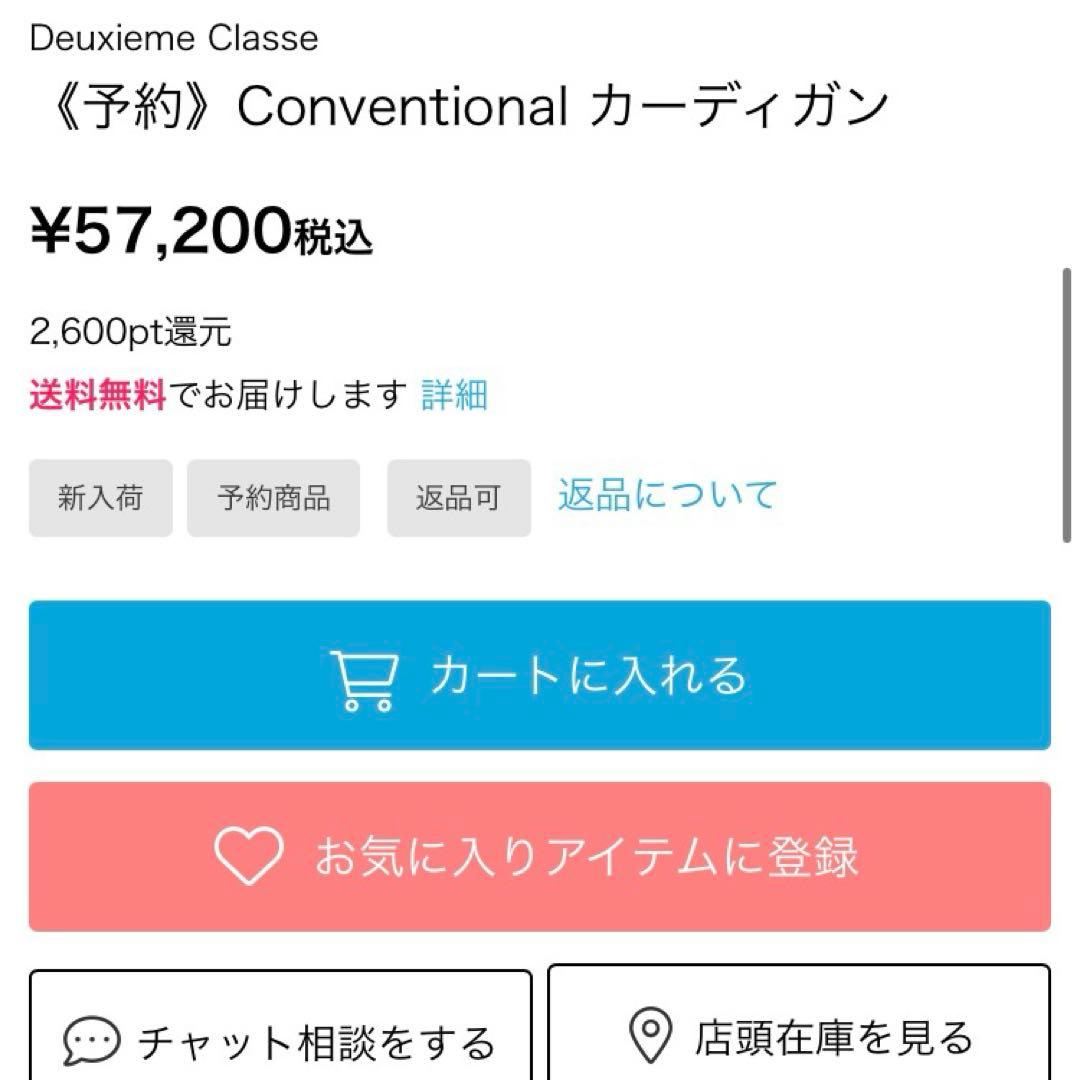This screenshot has height=1080, width=1080.
Task: Click the map pin location icon
Action: [651, 1037]
